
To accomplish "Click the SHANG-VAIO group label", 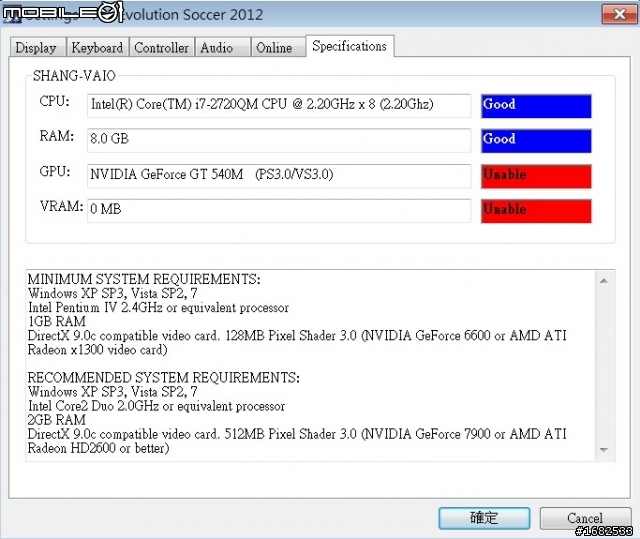I will tap(74, 76).
